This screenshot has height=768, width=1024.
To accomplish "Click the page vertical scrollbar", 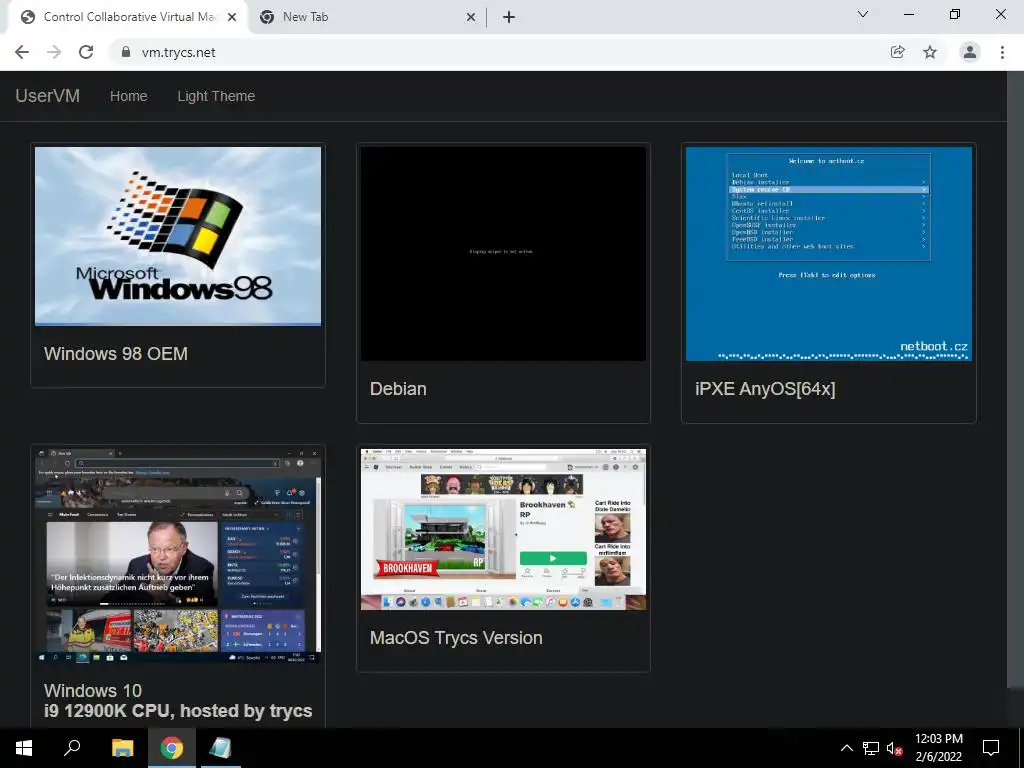I will pos(1016,379).
